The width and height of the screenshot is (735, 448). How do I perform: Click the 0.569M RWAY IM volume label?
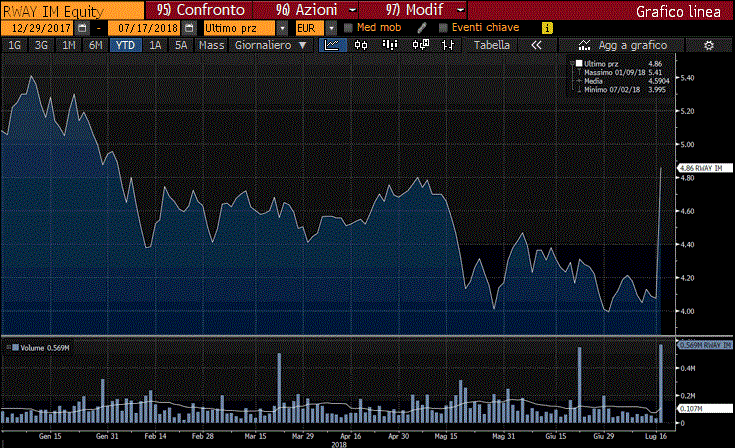coord(705,345)
